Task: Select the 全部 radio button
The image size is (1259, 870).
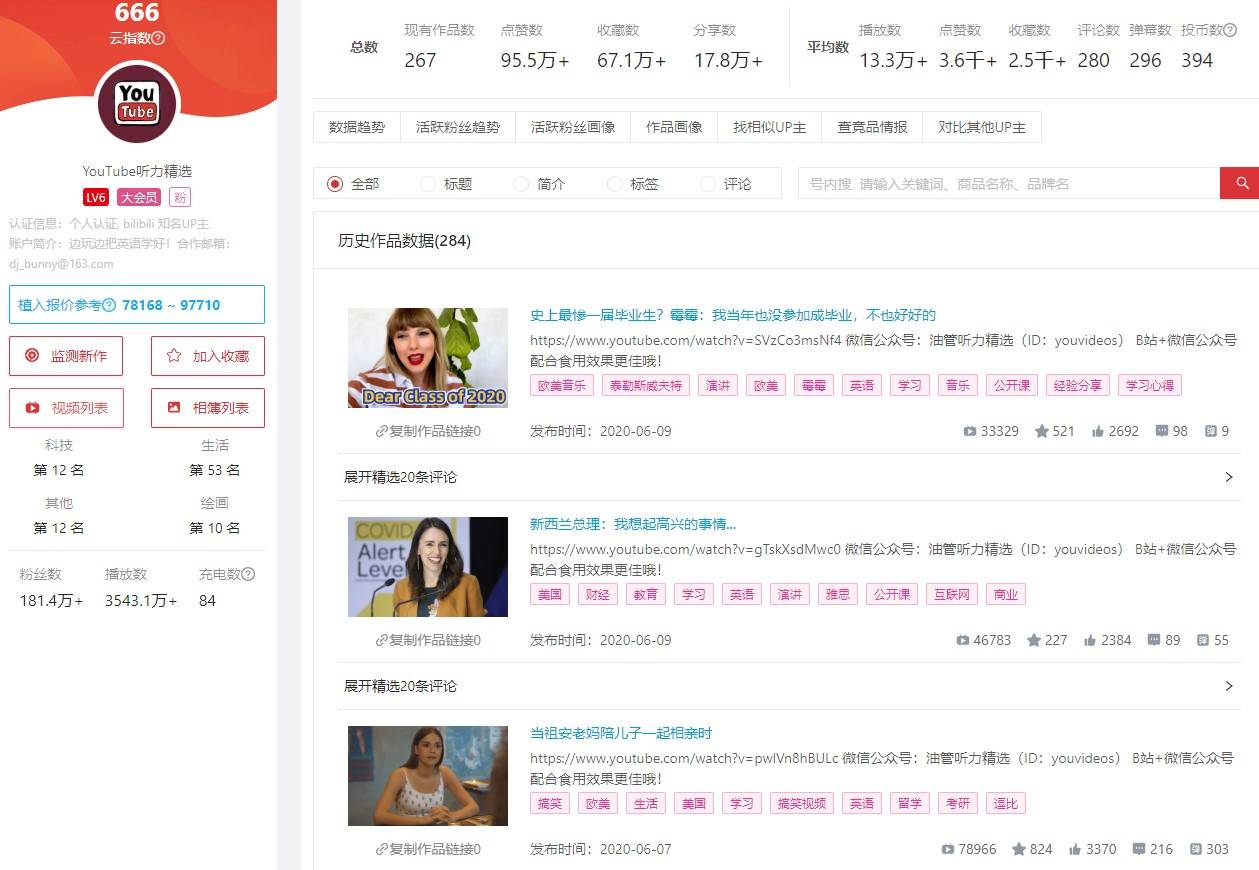Action: click(335, 184)
